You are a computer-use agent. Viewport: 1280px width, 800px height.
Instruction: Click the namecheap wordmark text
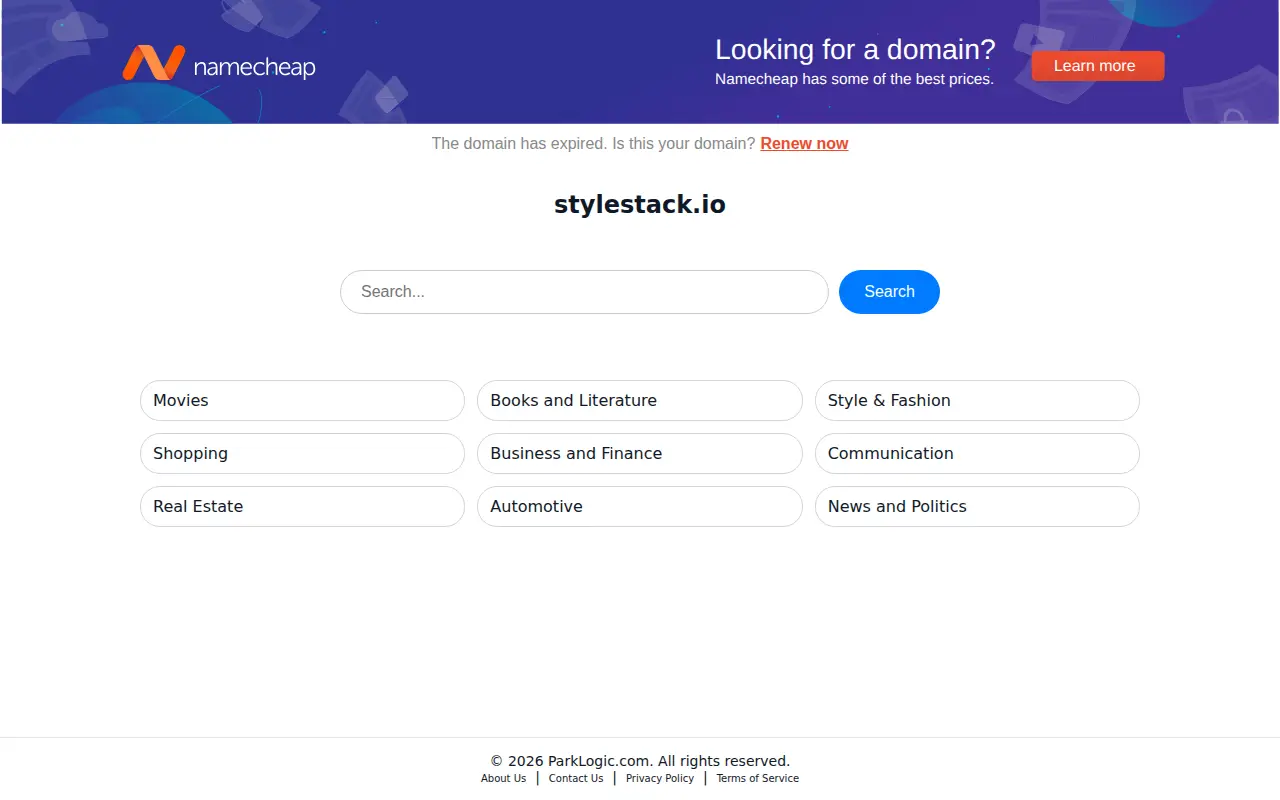254,68
